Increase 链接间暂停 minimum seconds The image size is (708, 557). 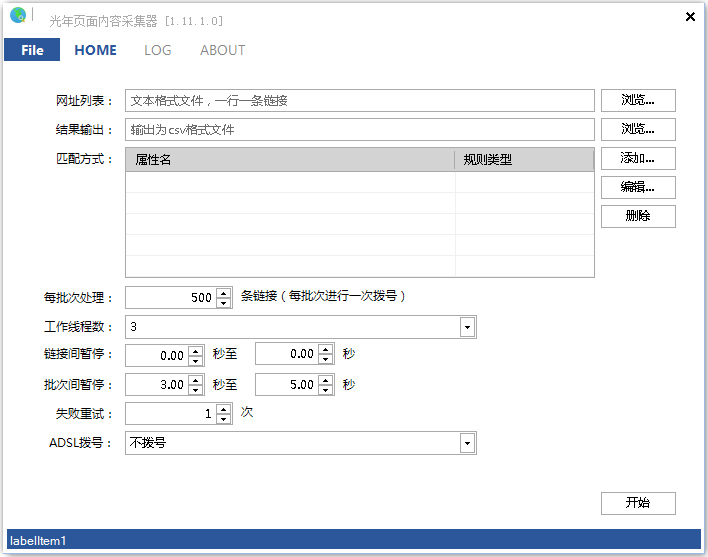(x=196, y=351)
